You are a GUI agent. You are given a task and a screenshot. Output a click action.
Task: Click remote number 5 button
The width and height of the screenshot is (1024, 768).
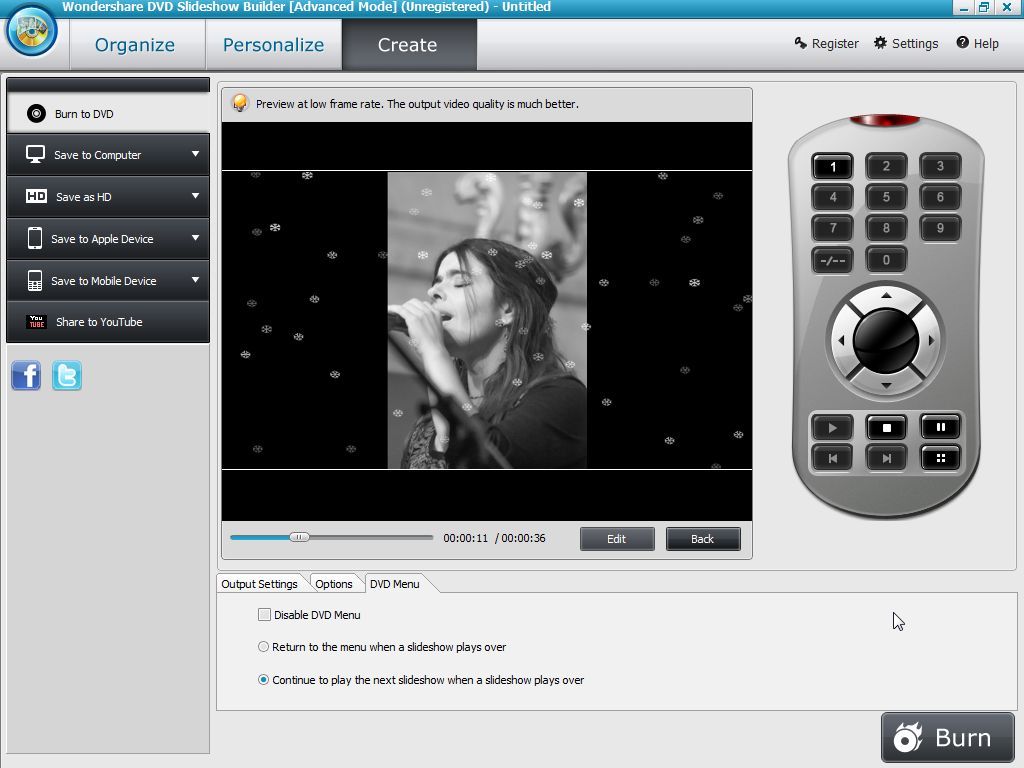[x=886, y=197]
